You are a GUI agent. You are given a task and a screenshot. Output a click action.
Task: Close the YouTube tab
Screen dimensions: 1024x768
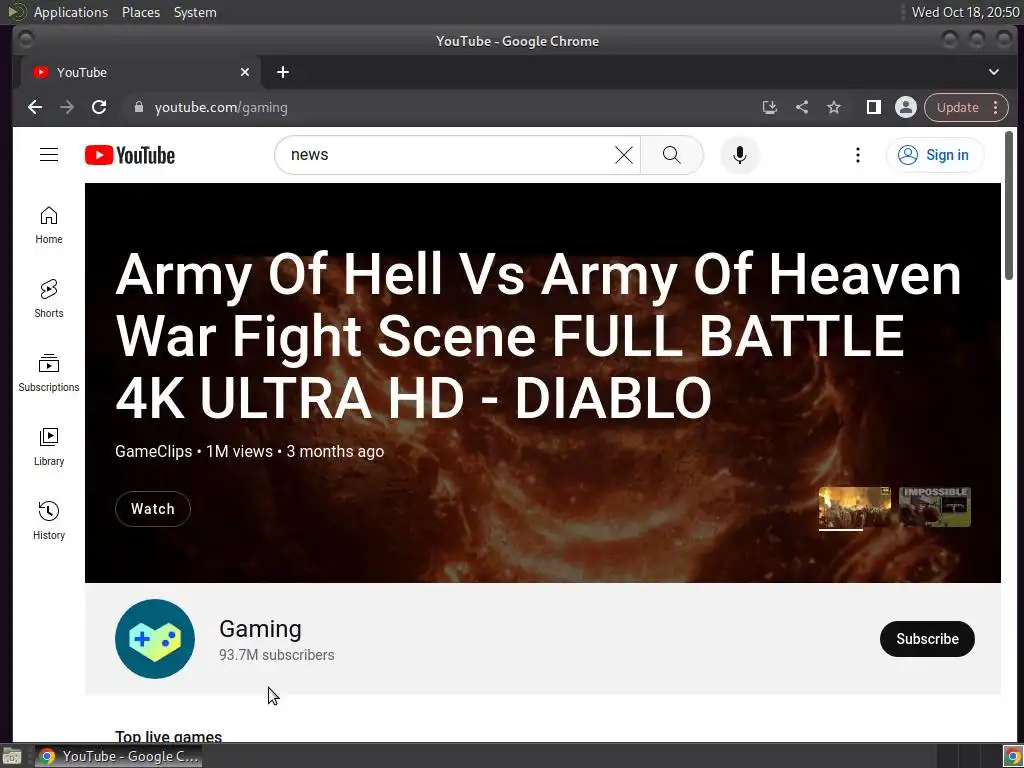point(245,72)
